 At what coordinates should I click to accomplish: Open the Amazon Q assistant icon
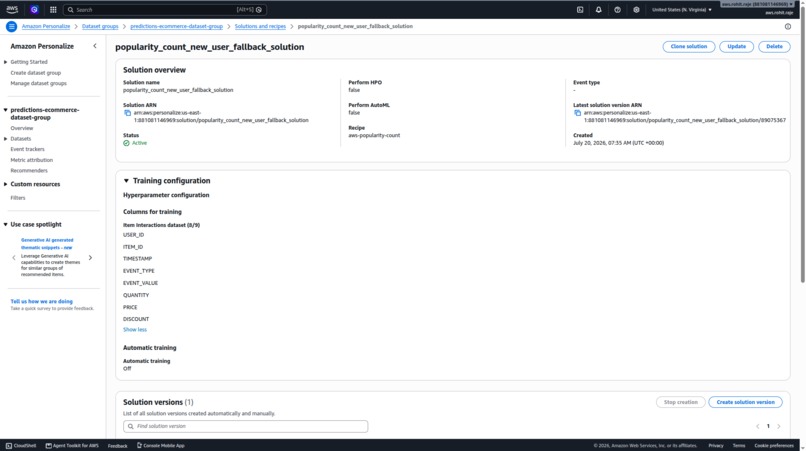click(x=34, y=9)
